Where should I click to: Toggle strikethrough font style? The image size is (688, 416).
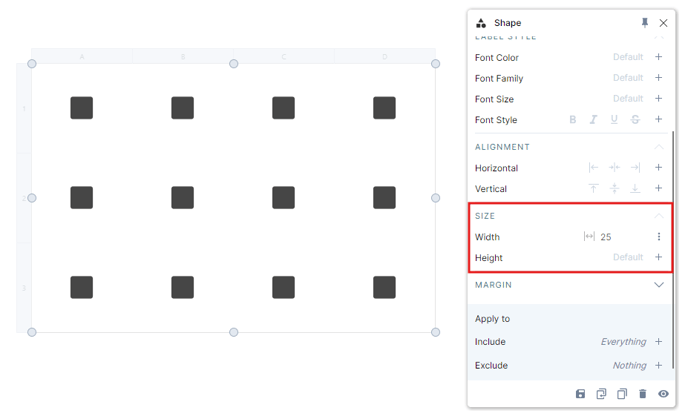point(635,120)
